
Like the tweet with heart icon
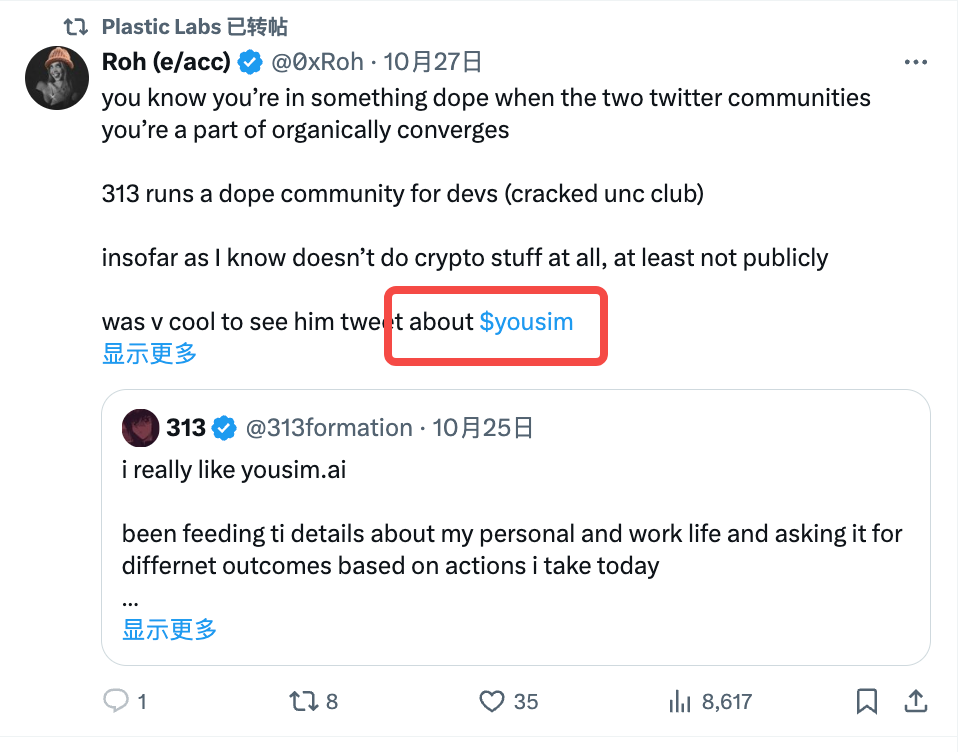tap(491, 701)
